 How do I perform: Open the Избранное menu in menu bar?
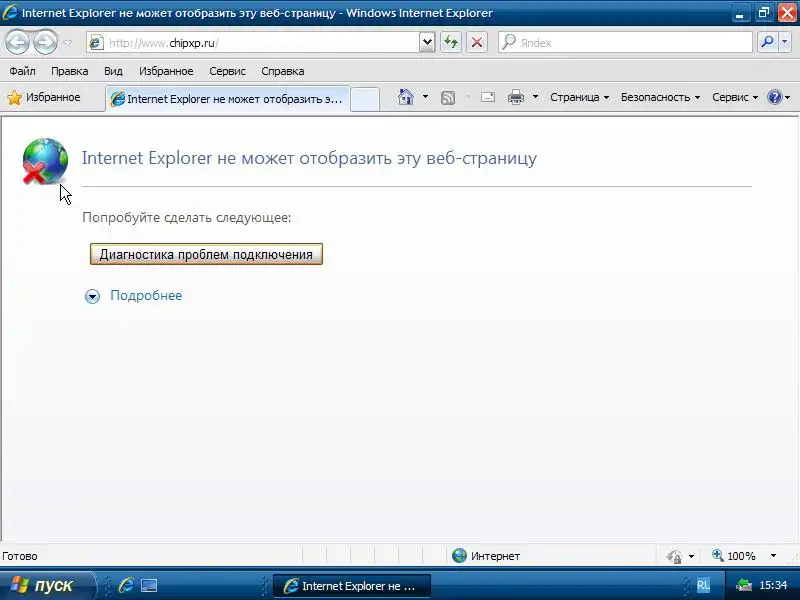tap(166, 71)
